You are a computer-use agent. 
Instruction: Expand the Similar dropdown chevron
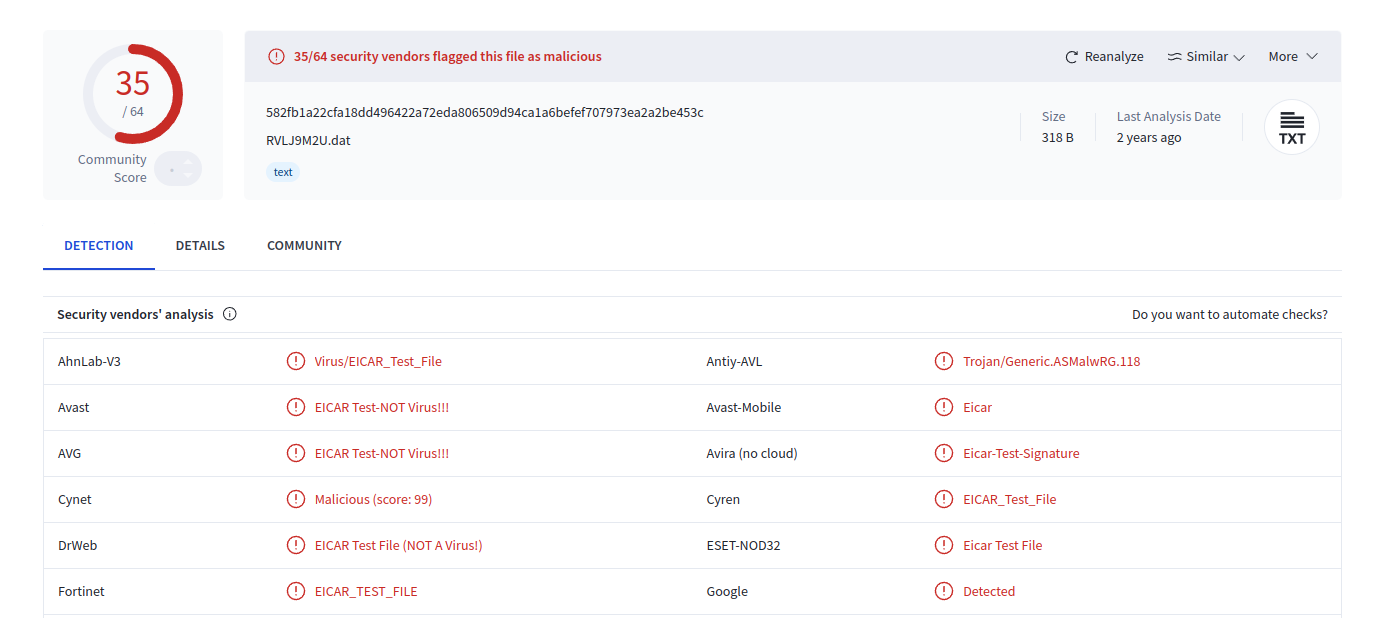point(1239,57)
